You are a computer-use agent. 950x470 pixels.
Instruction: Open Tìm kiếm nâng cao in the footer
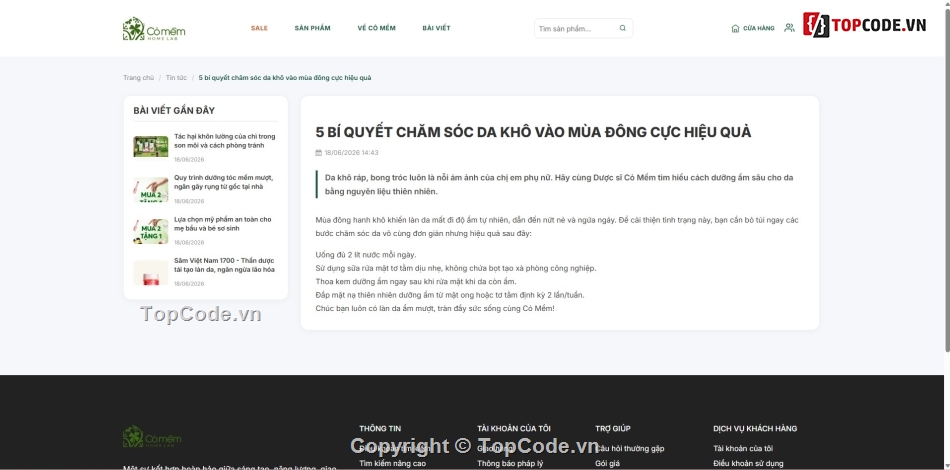coord(393,464)
